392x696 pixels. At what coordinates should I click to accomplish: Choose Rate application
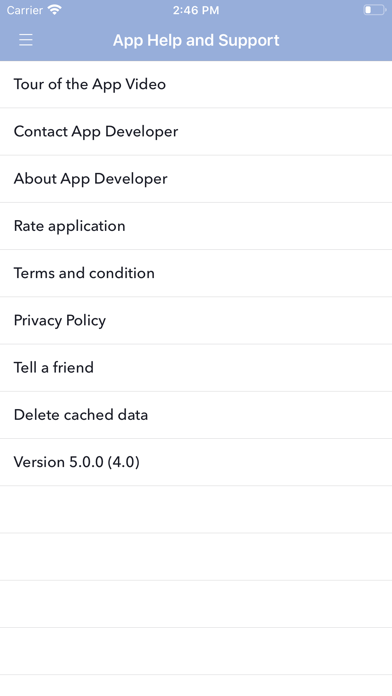[x=196, y=226]
